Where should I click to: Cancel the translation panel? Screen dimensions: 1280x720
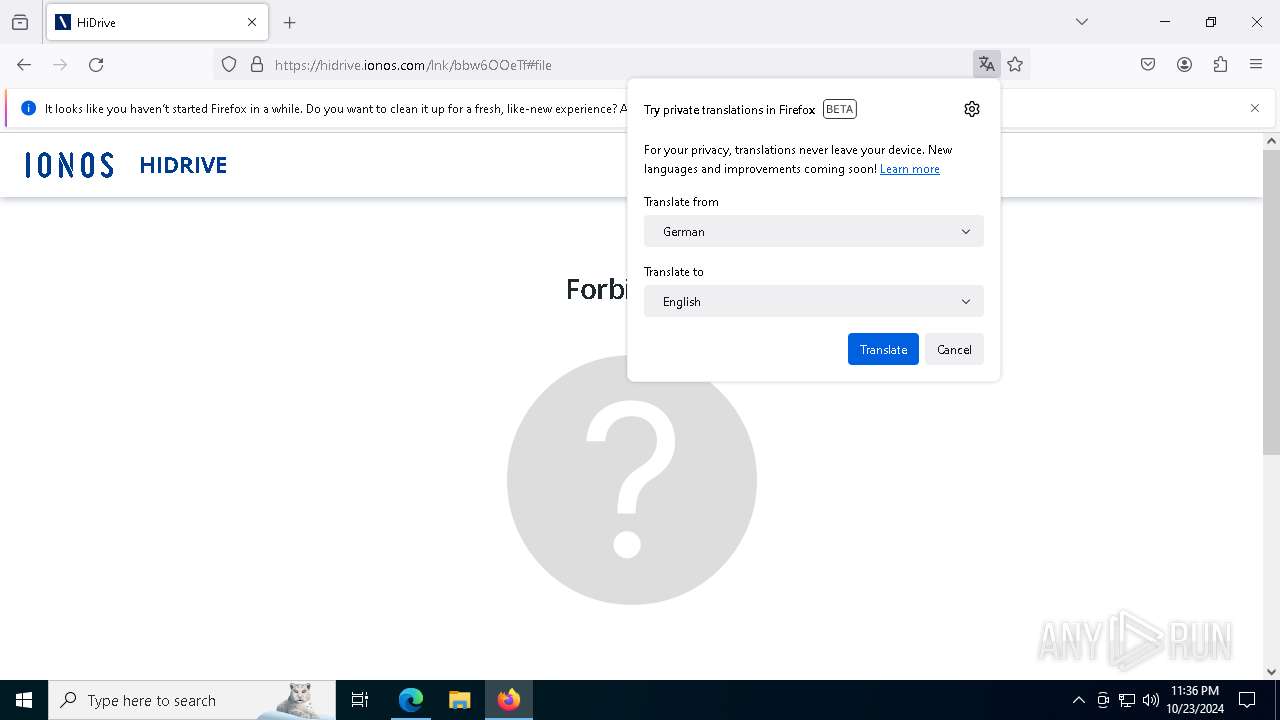(x=954, y=349)
